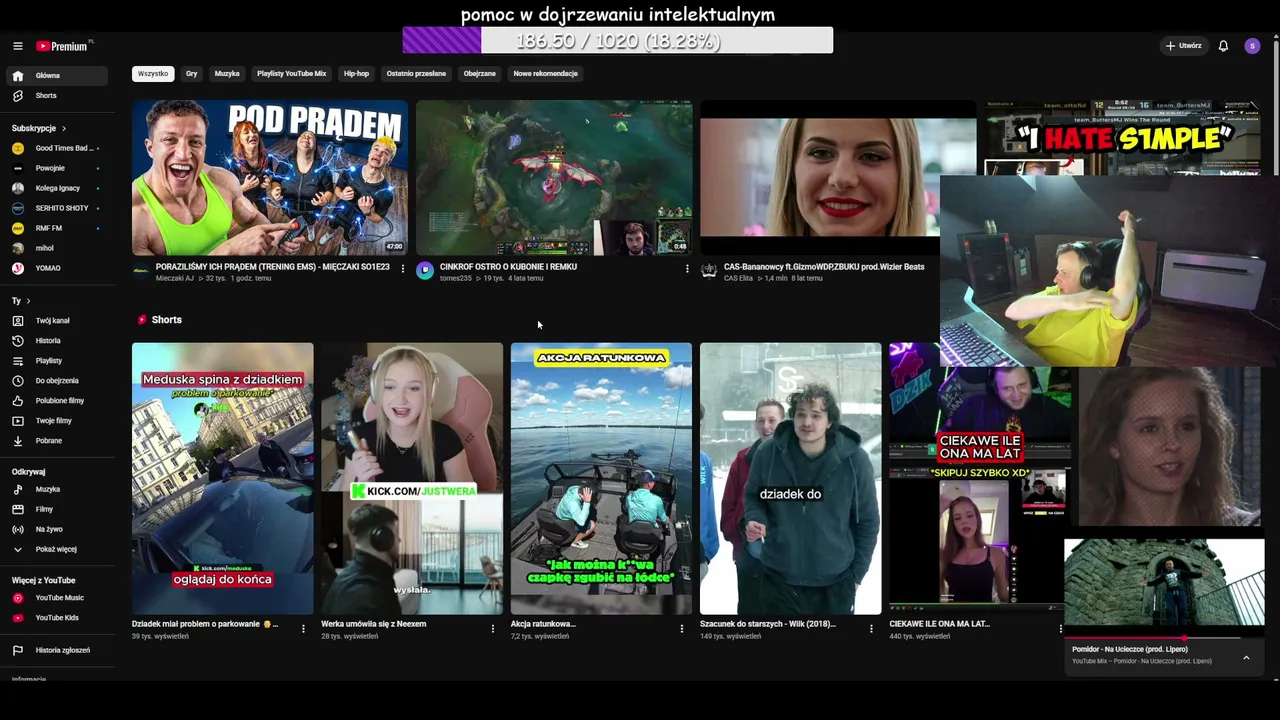Expand the Subskrypcje section chevron
The image size is (1280, 720).
click(x=64, y=129)
